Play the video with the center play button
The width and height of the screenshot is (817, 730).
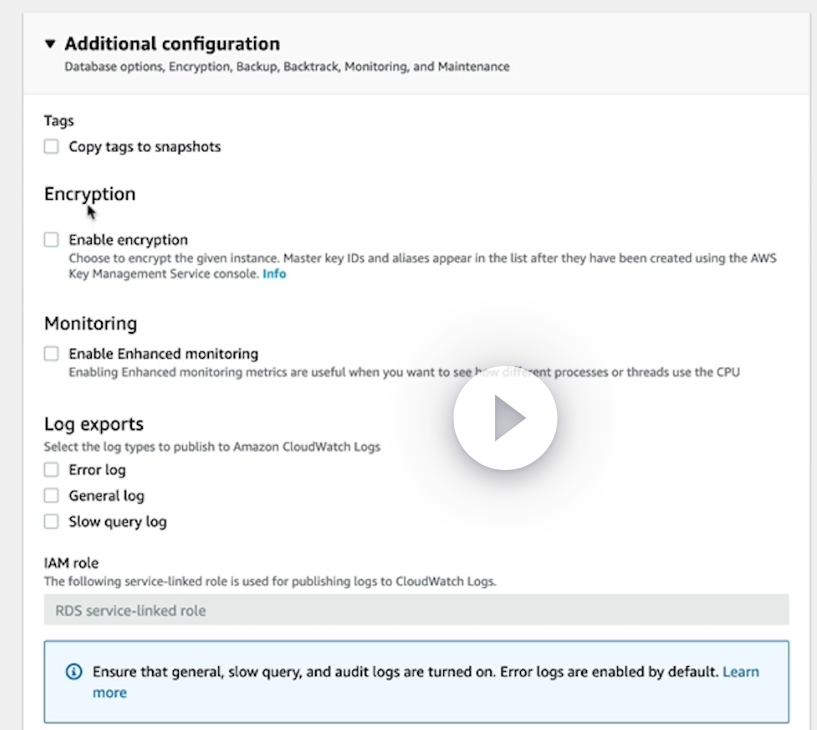505,418
